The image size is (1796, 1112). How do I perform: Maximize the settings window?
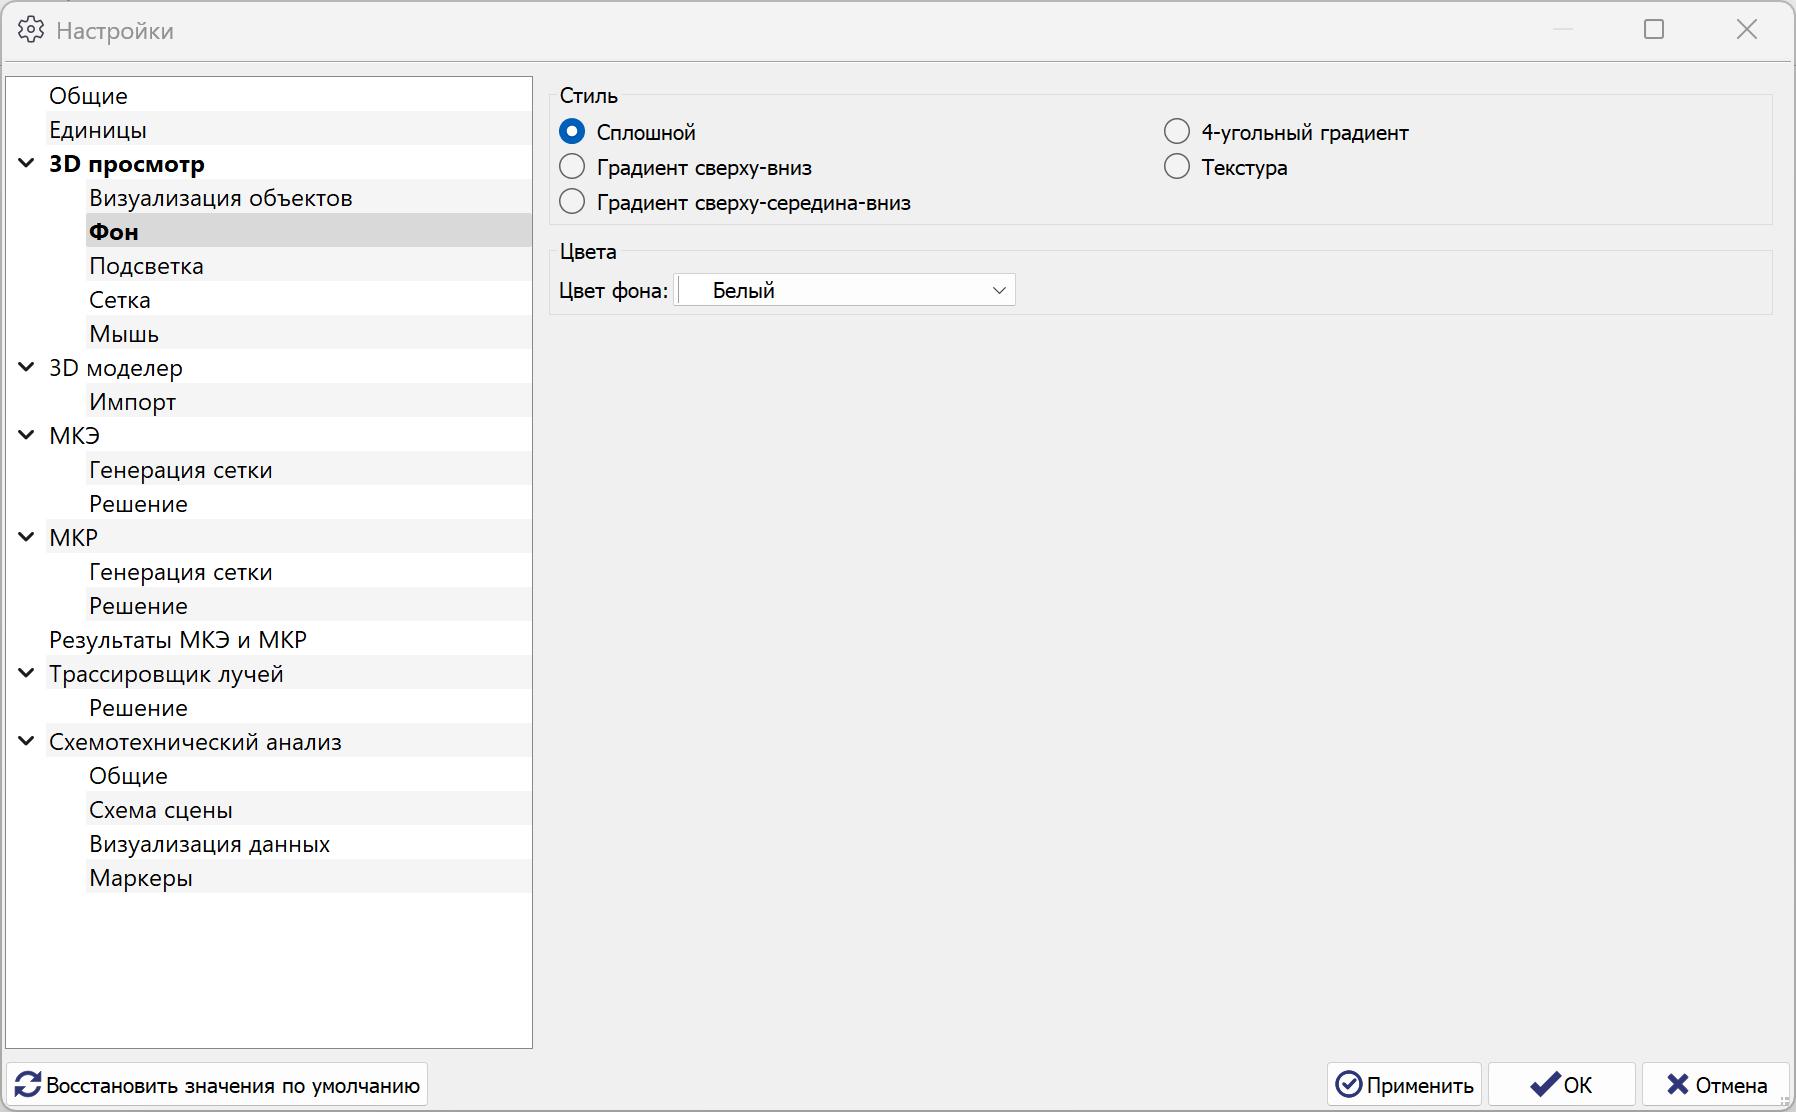click(1654, 30)
